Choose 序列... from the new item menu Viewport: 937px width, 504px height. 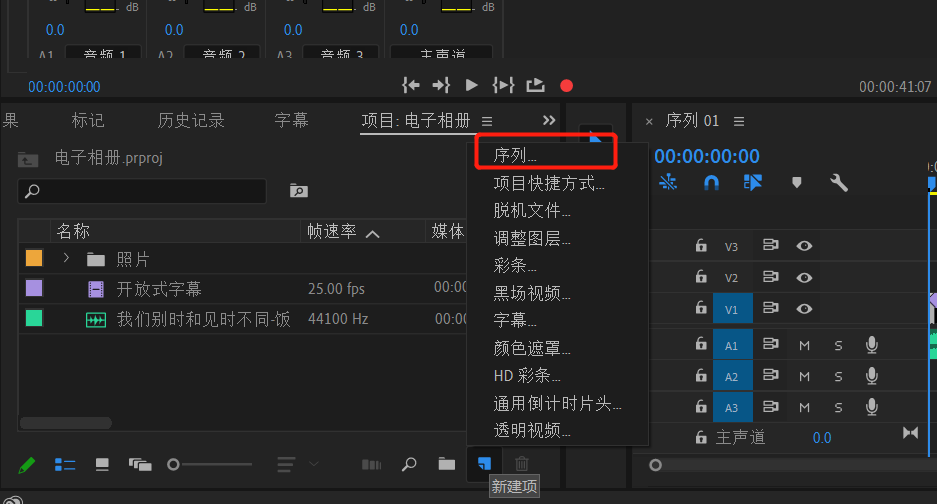515,156
